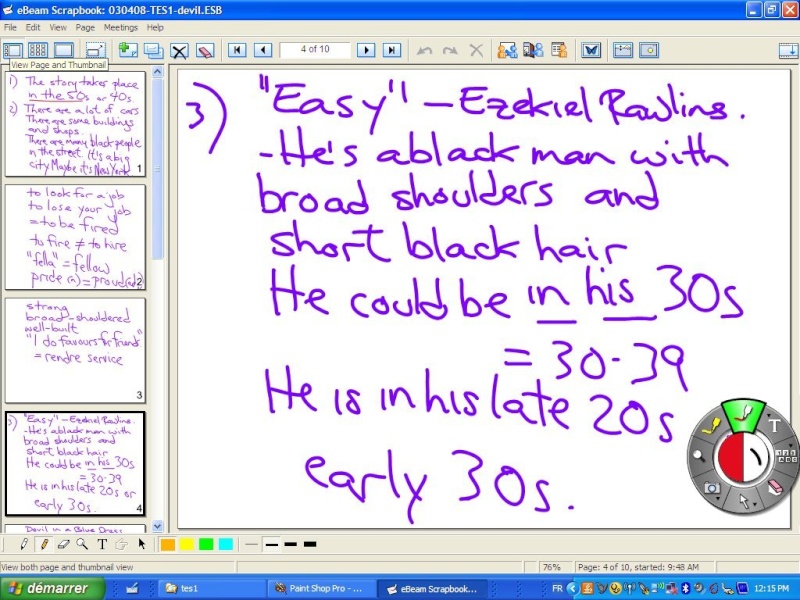
Task: Choose the green color swatch
Action: [206, 544]
